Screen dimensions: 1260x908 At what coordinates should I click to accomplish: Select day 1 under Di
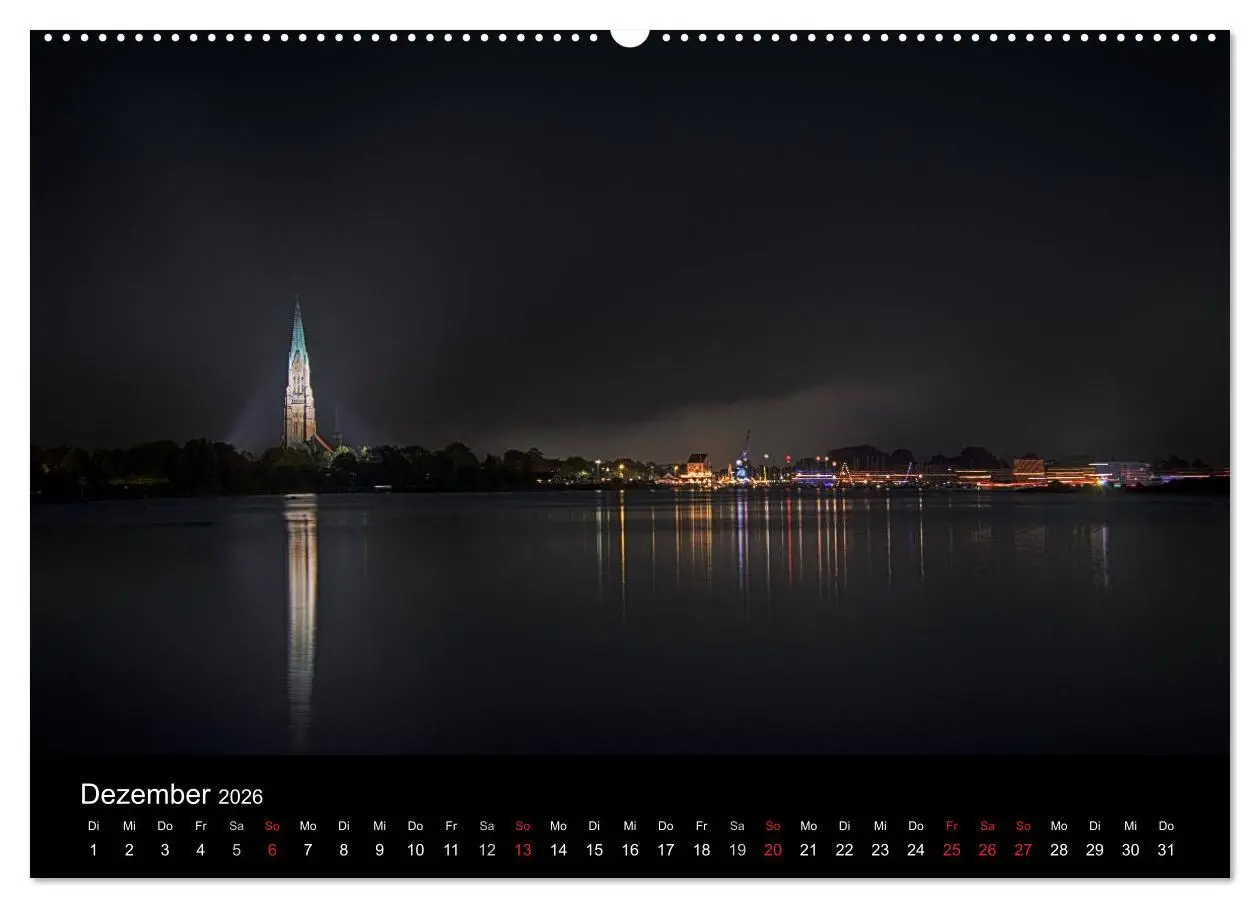coord(94,850)
